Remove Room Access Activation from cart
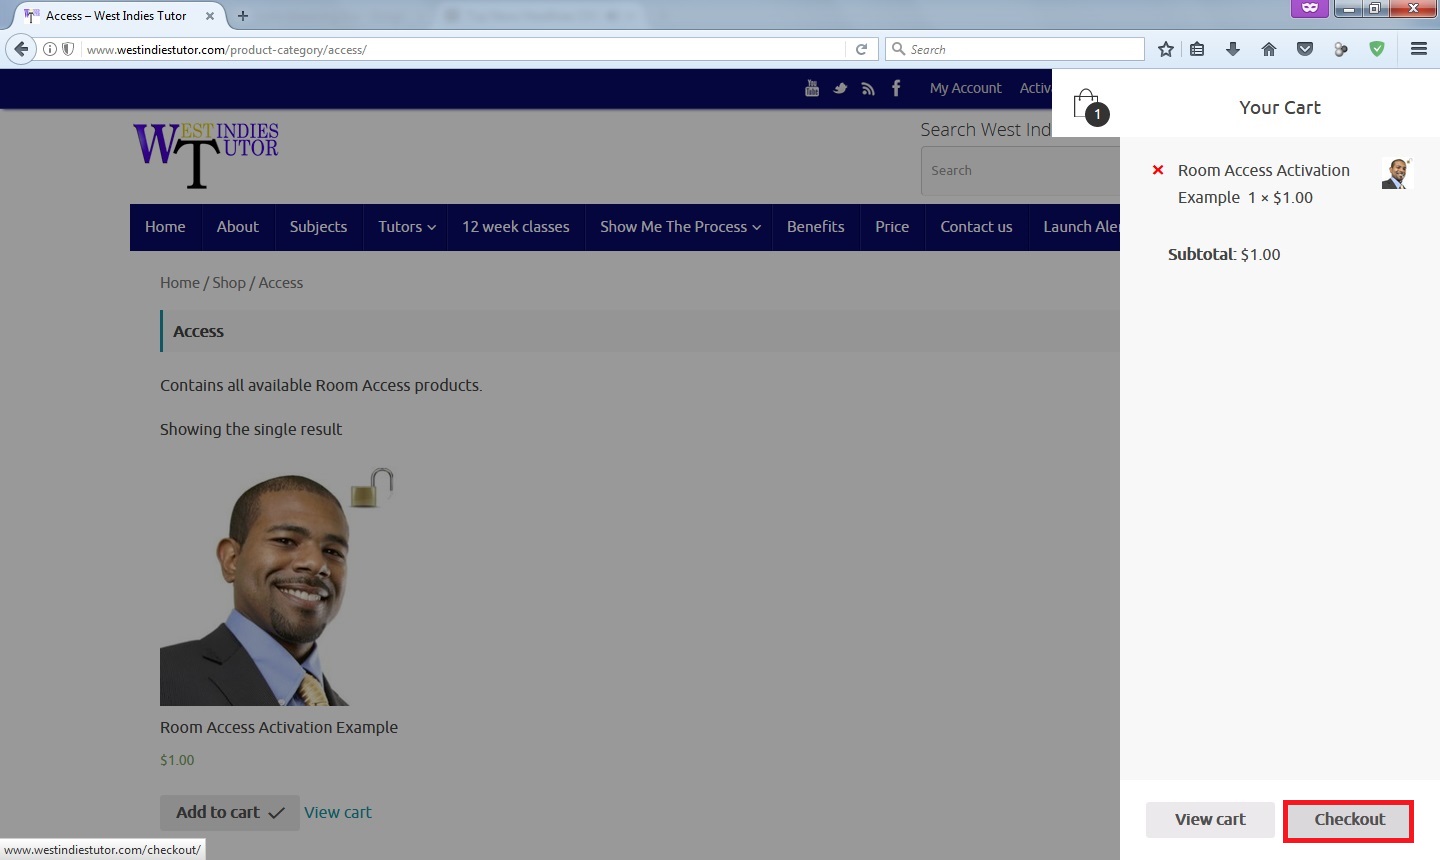Screen dimensions: 1440x860 [x=1158, y=170]
